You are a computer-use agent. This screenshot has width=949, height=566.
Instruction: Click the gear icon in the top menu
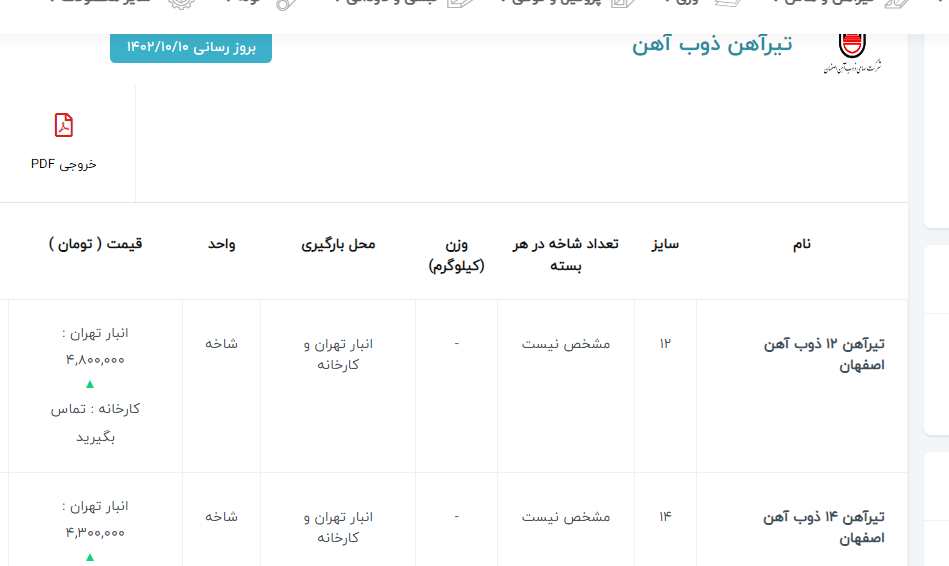tap(181, 3)
